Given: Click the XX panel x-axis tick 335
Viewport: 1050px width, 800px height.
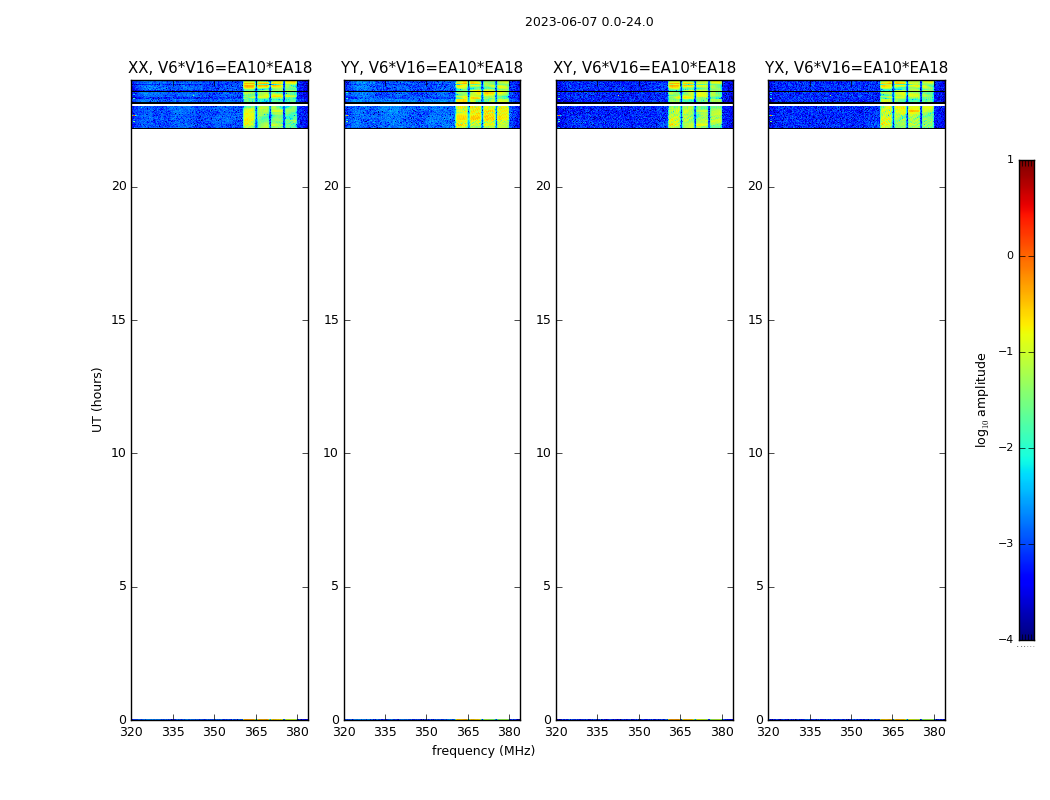Looking at the screenshot, I should (x=173, y=732).
